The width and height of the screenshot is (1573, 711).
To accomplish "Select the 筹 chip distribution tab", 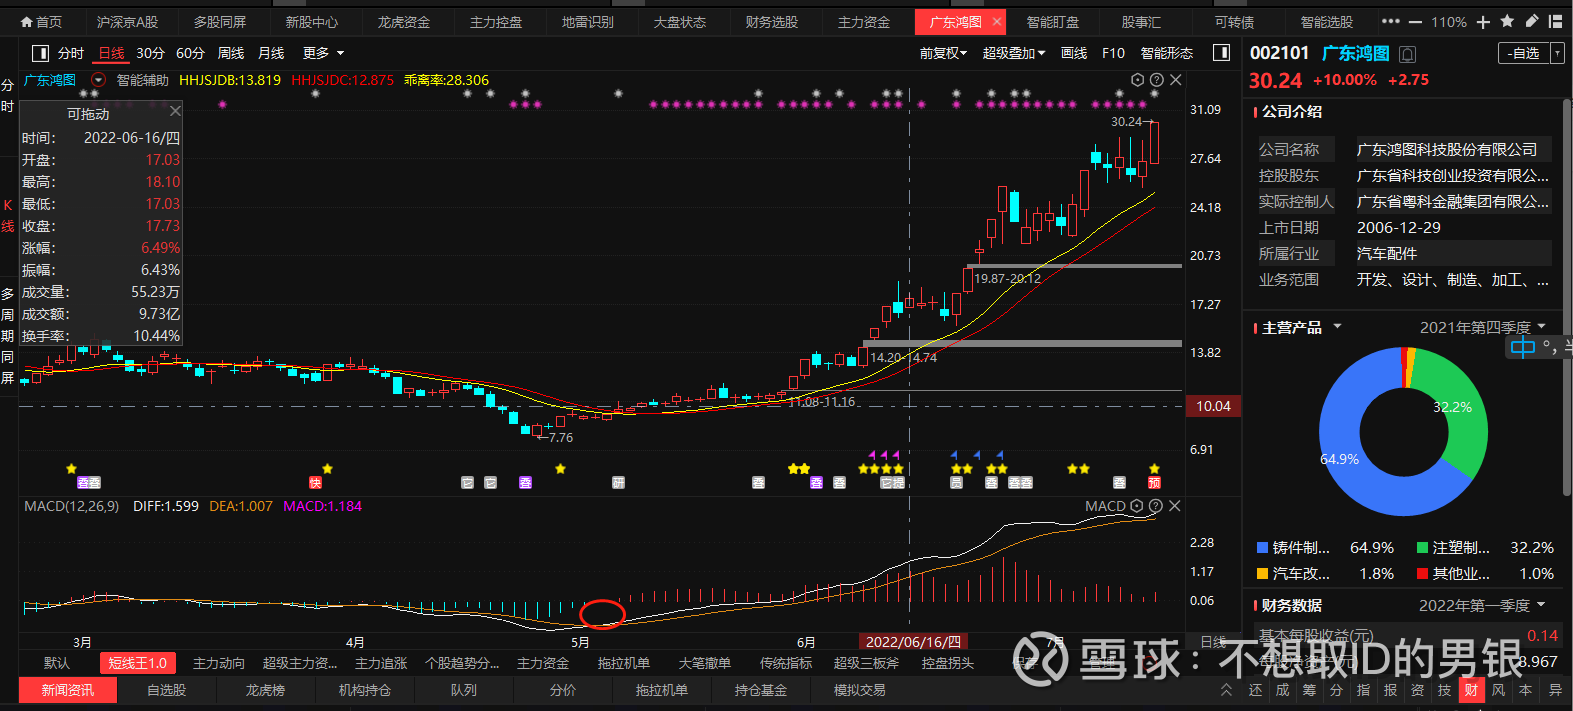I will coord(1309,690).
